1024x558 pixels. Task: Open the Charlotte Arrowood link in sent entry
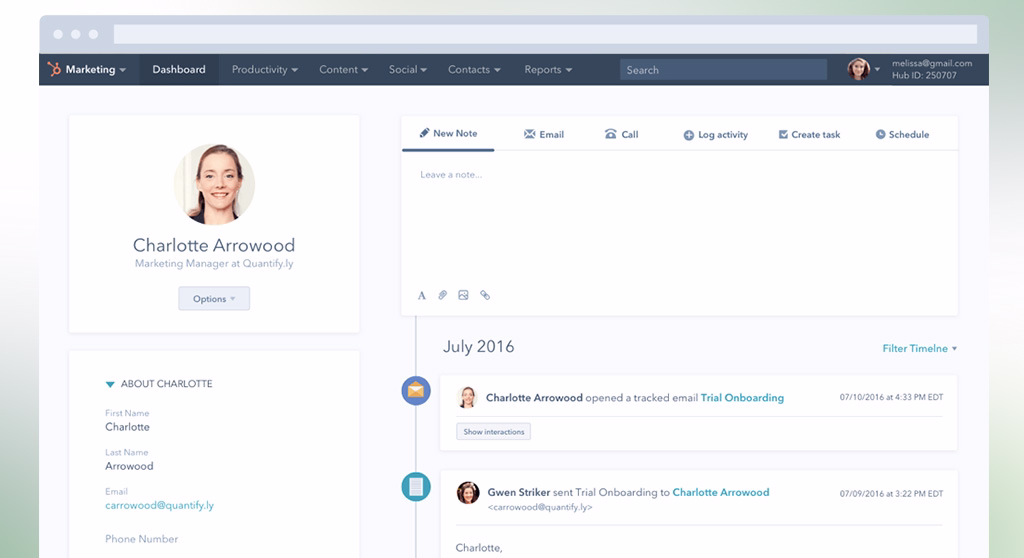pos(721,492)
